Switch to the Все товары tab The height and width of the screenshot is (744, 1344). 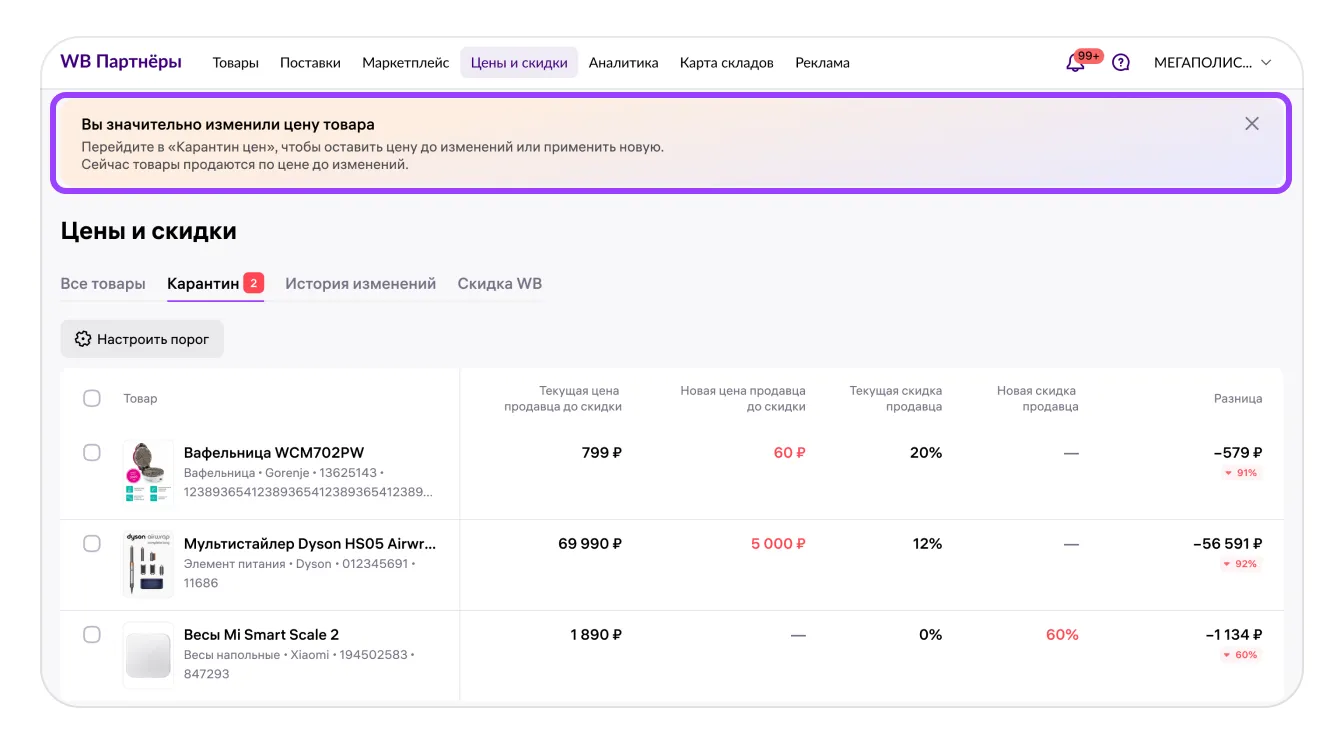[x=103, y=284]
